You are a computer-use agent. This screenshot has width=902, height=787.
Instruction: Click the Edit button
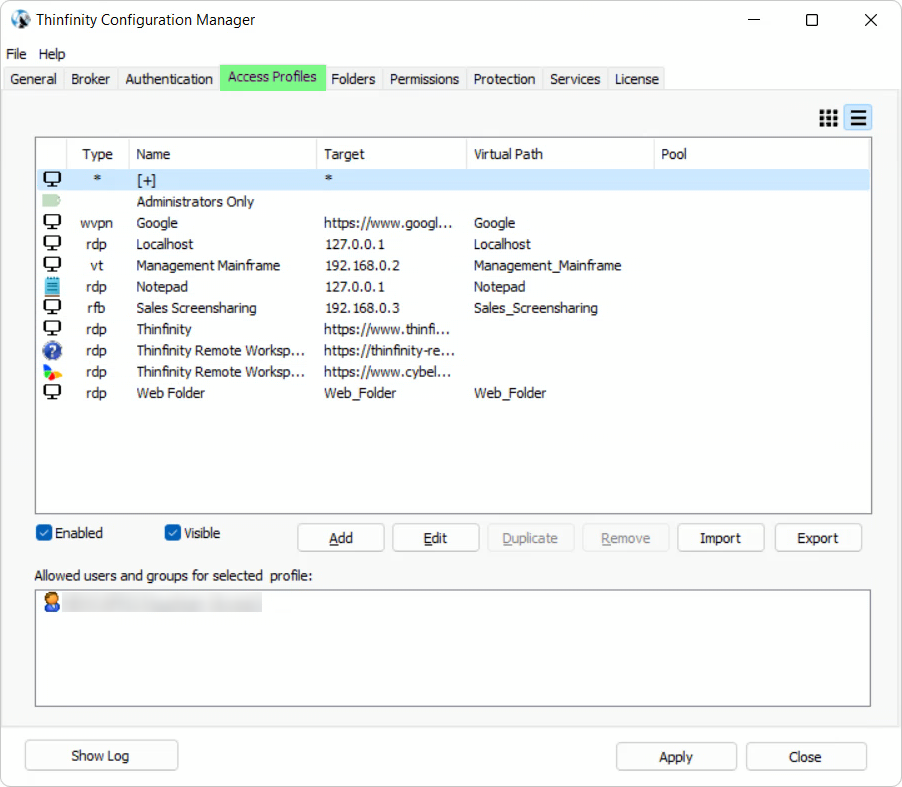435,538
